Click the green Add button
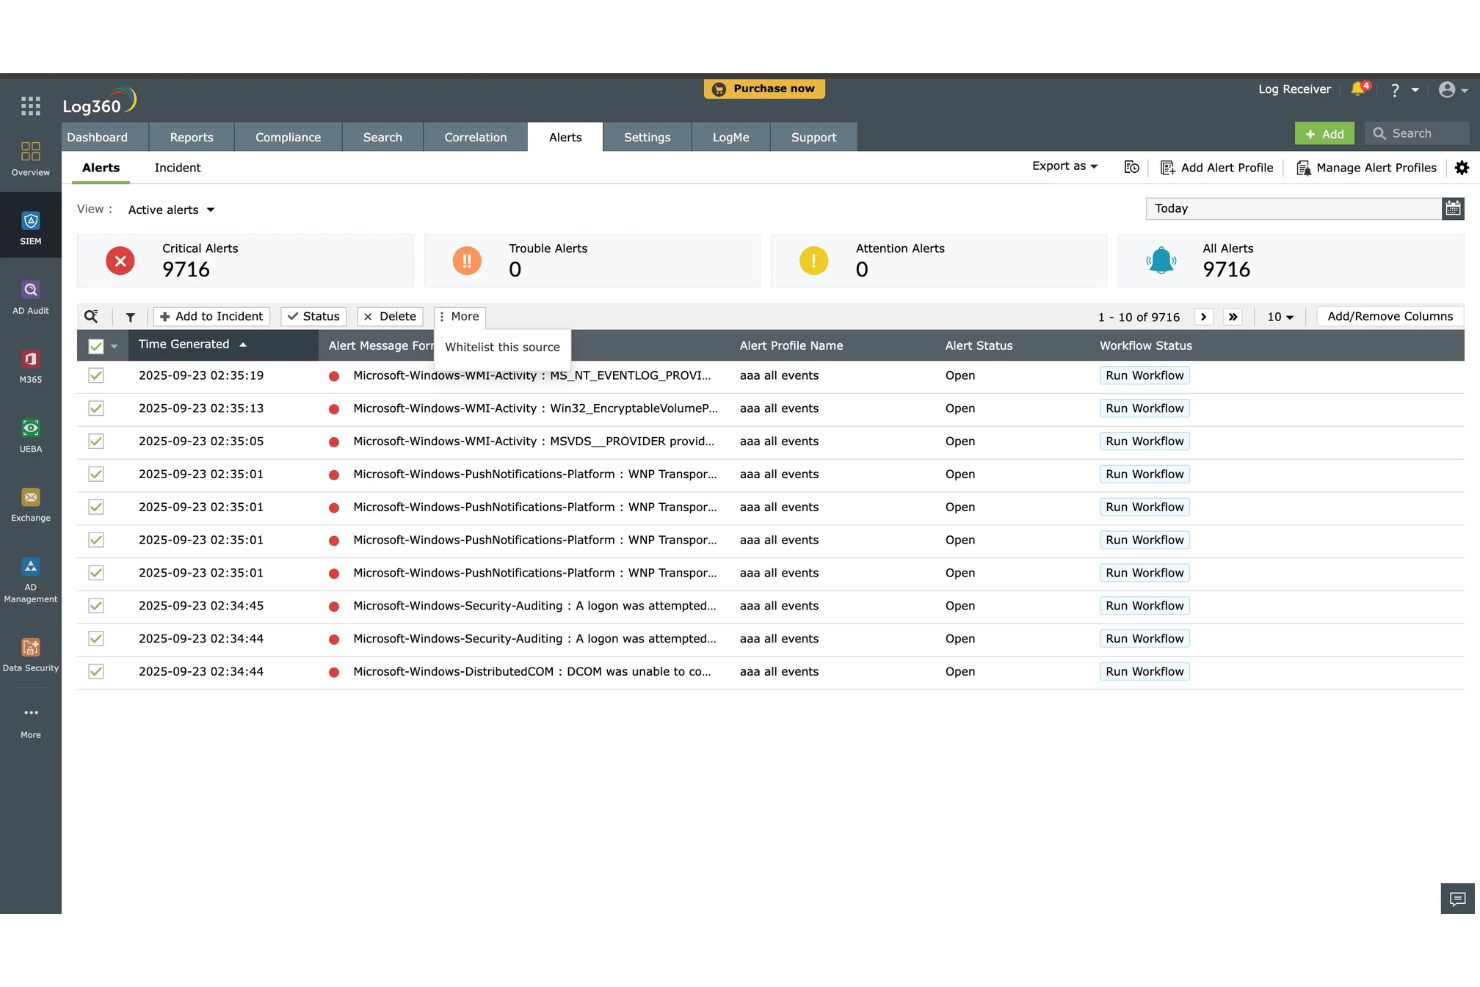 [1325, 134]
